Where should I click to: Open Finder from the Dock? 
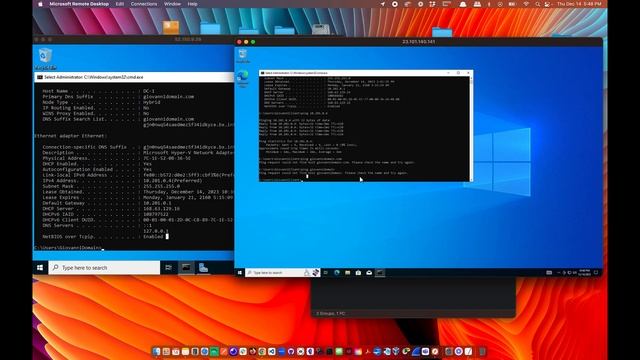coord(157,351)
